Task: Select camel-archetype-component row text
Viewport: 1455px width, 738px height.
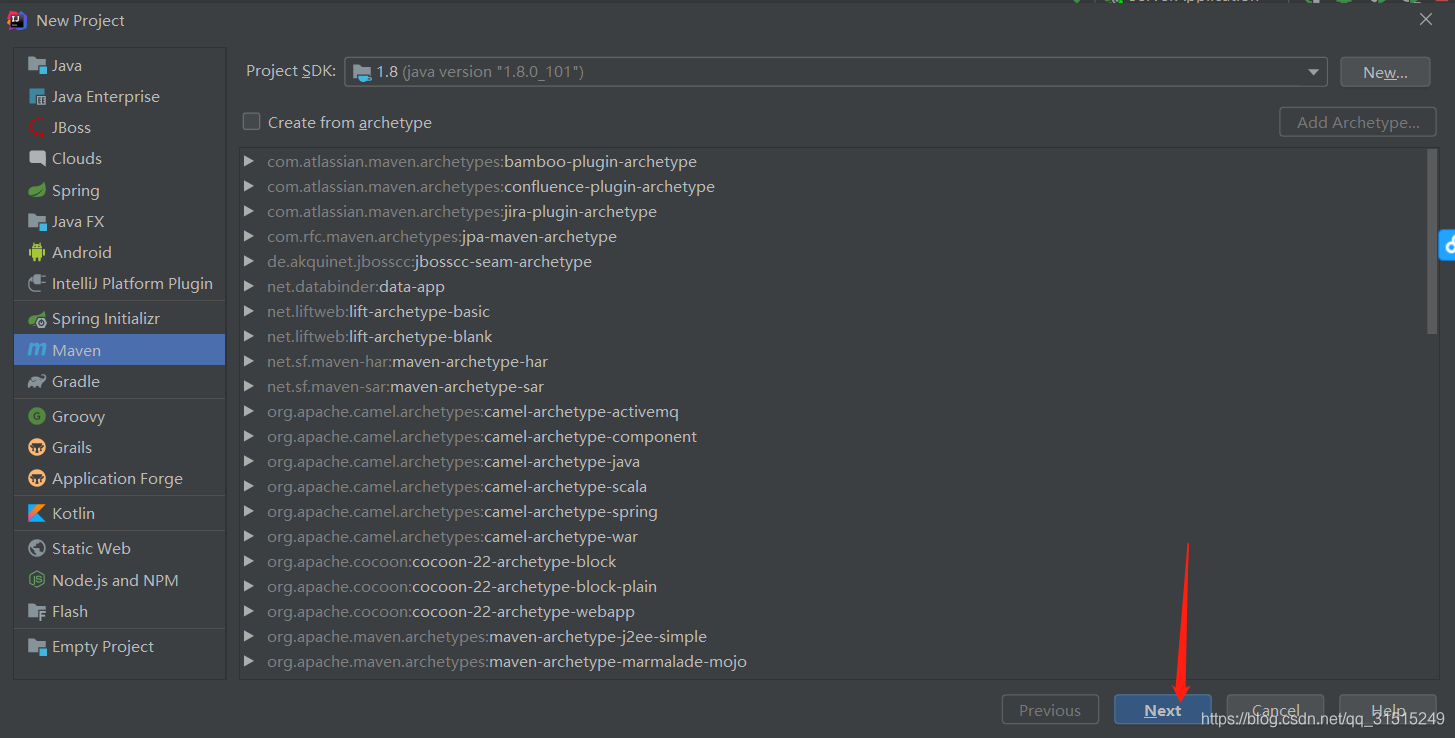Action: (482, 436)
